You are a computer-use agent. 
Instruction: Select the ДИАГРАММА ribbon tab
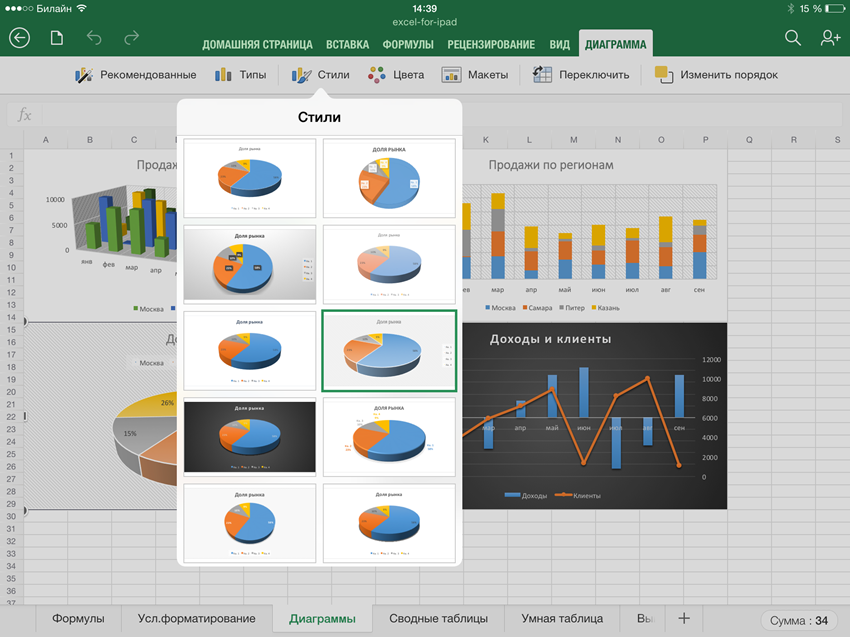coord(616,44)
